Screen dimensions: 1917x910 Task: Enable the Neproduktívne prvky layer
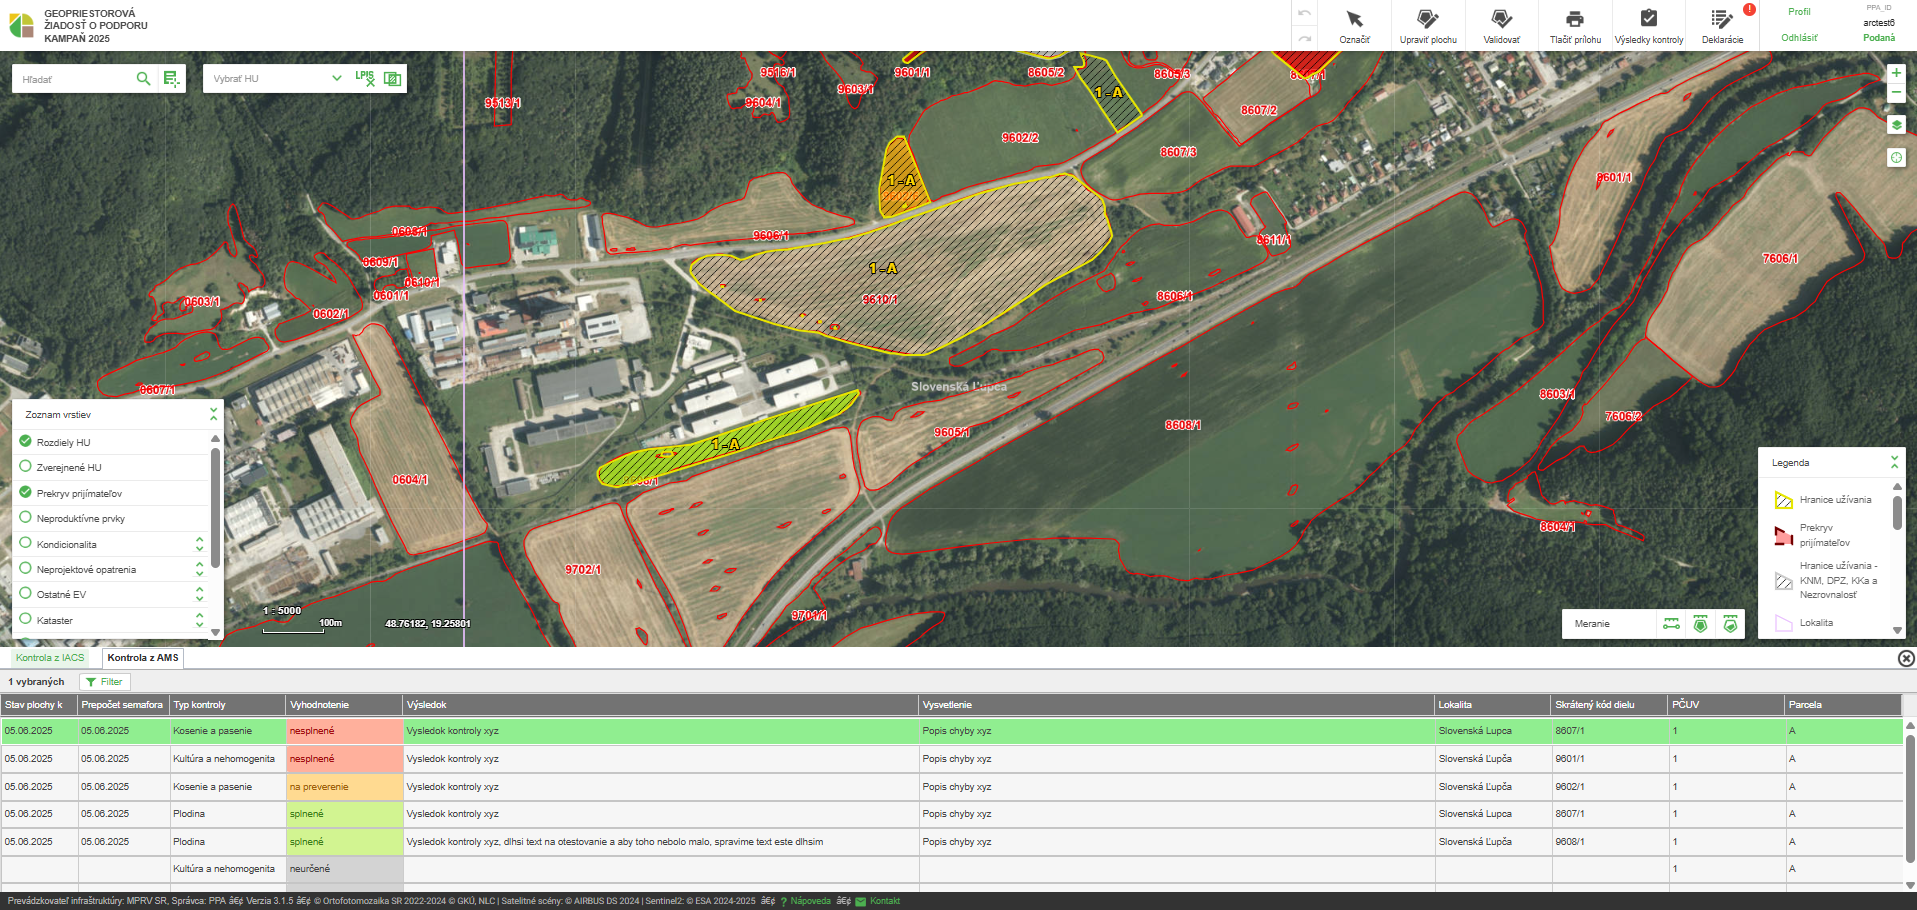pos(26,518)
